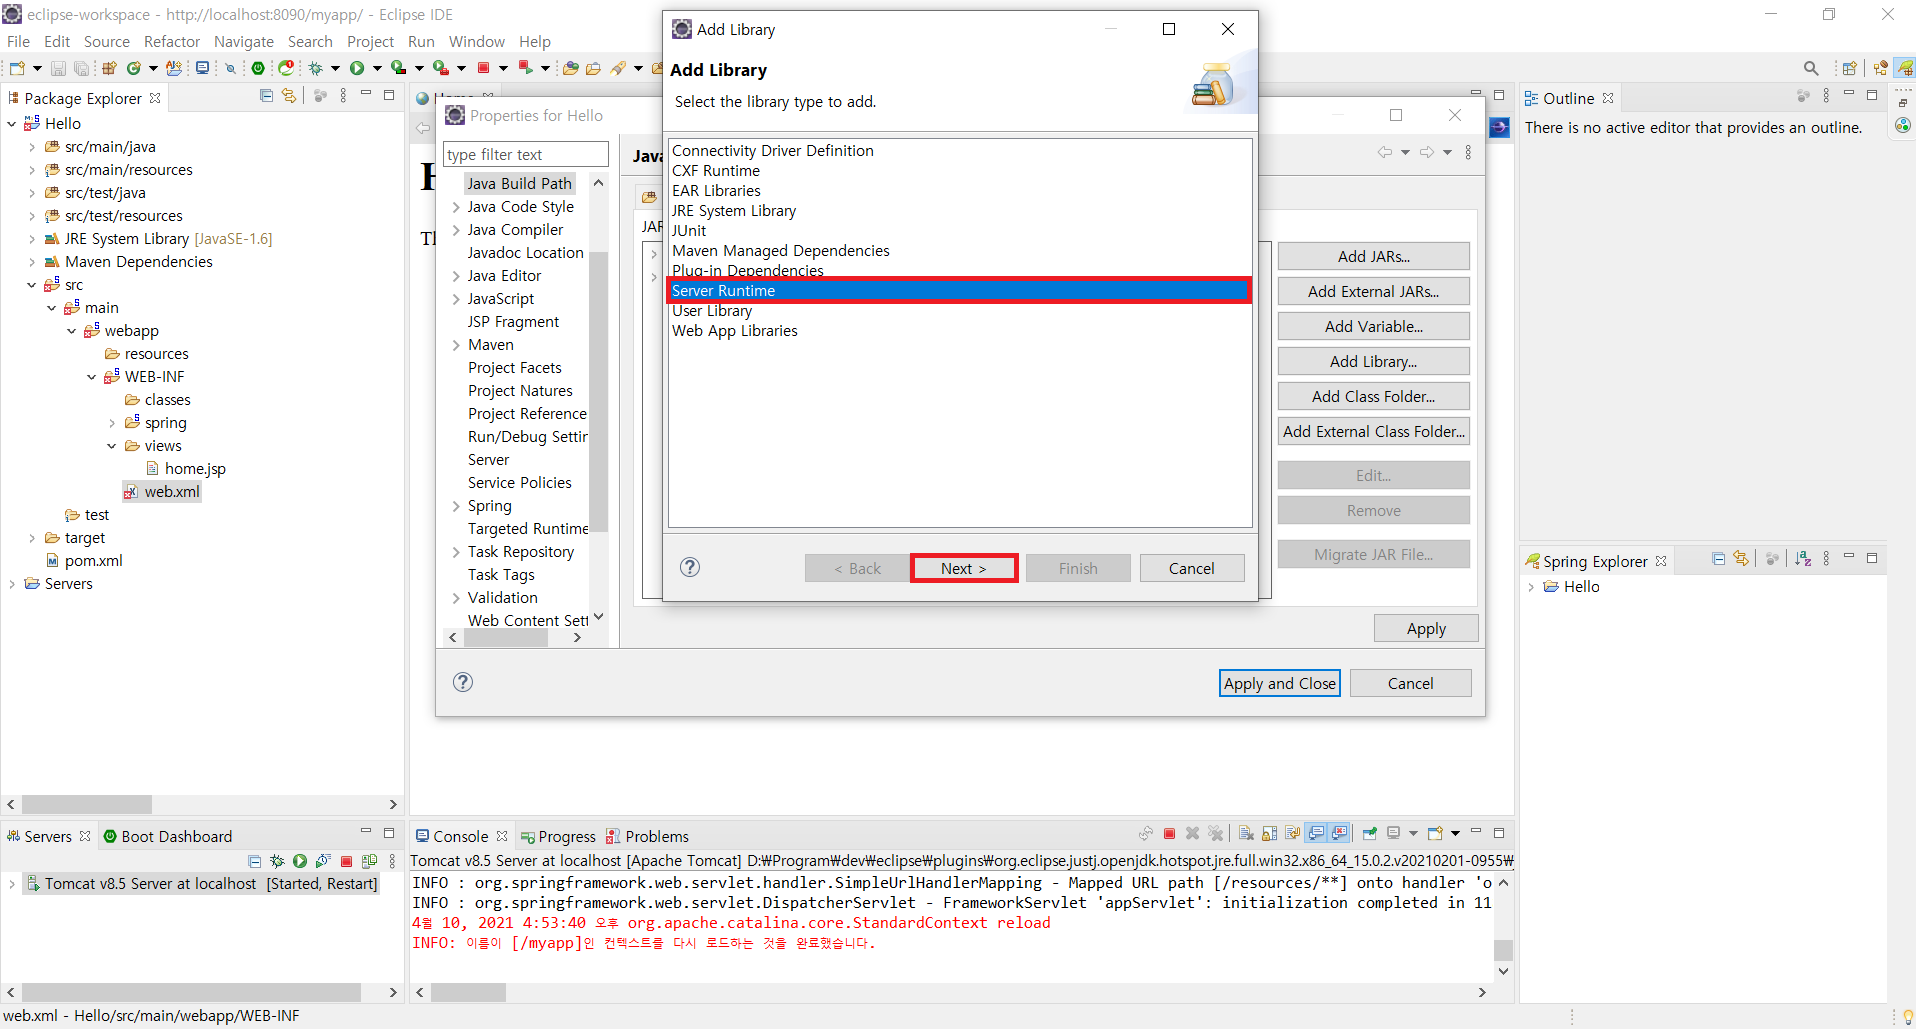Switch to the Problems tab
The width and height of the screenshot is (1919, 1031).
coord(648,837)
